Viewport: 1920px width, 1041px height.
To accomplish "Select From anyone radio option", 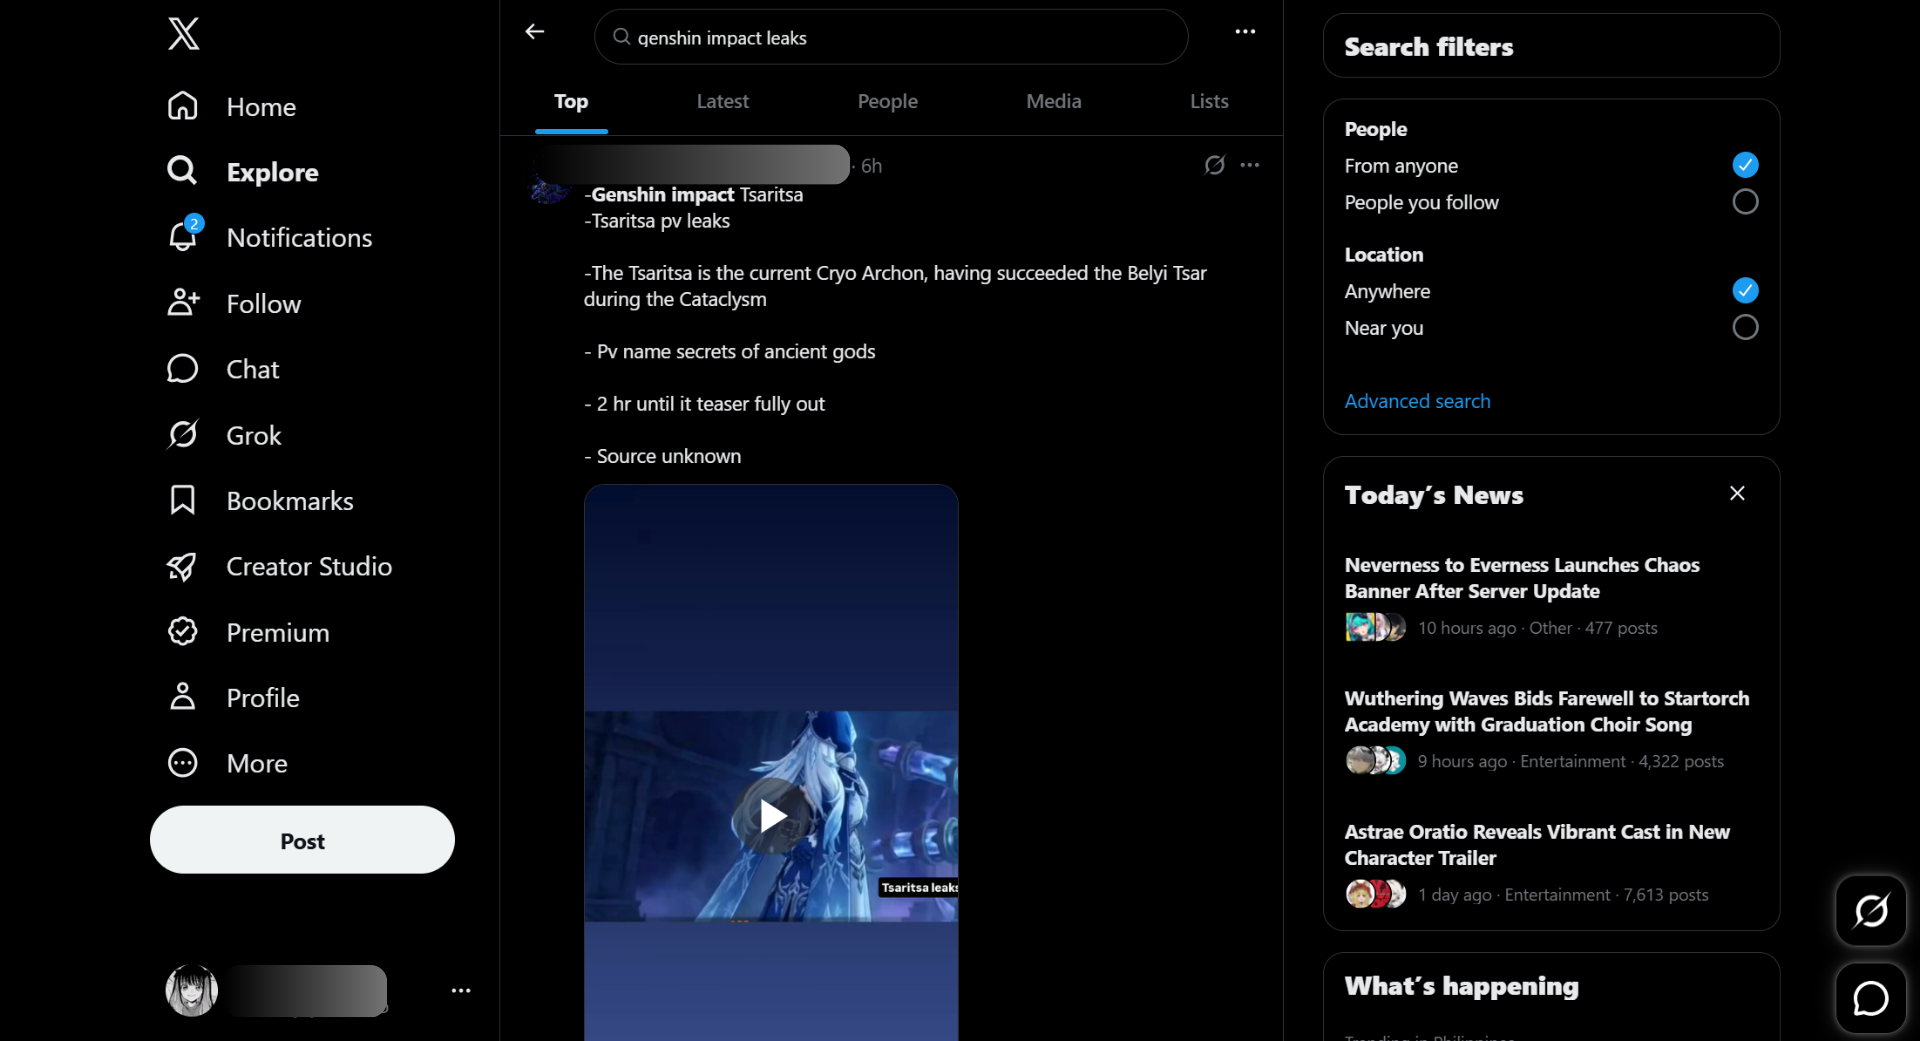I will [x=1745, y=165].
